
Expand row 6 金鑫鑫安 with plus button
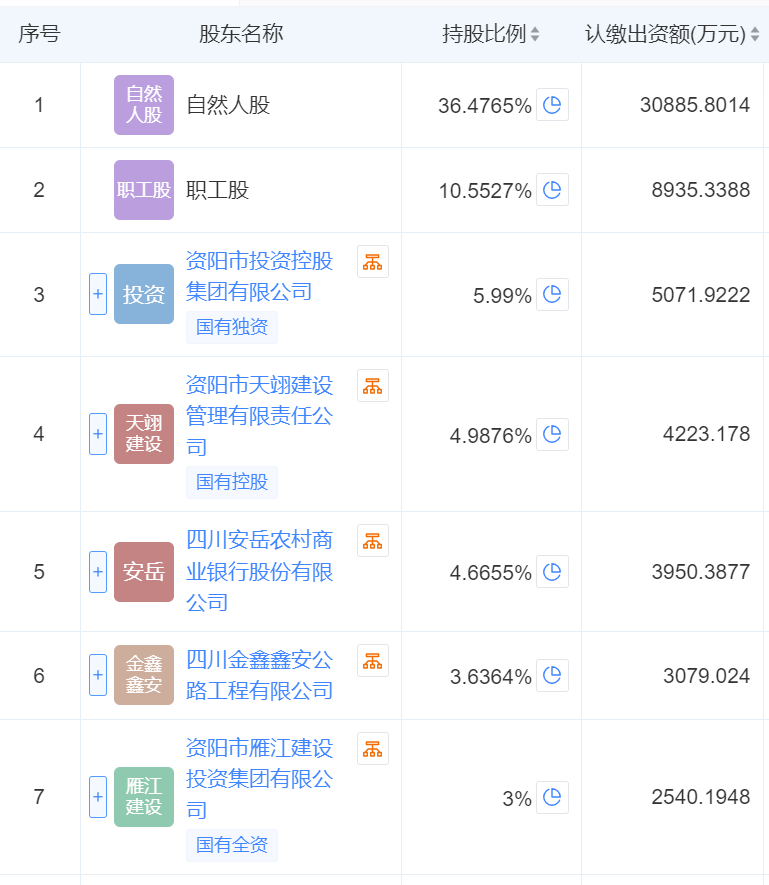point(98,675)
